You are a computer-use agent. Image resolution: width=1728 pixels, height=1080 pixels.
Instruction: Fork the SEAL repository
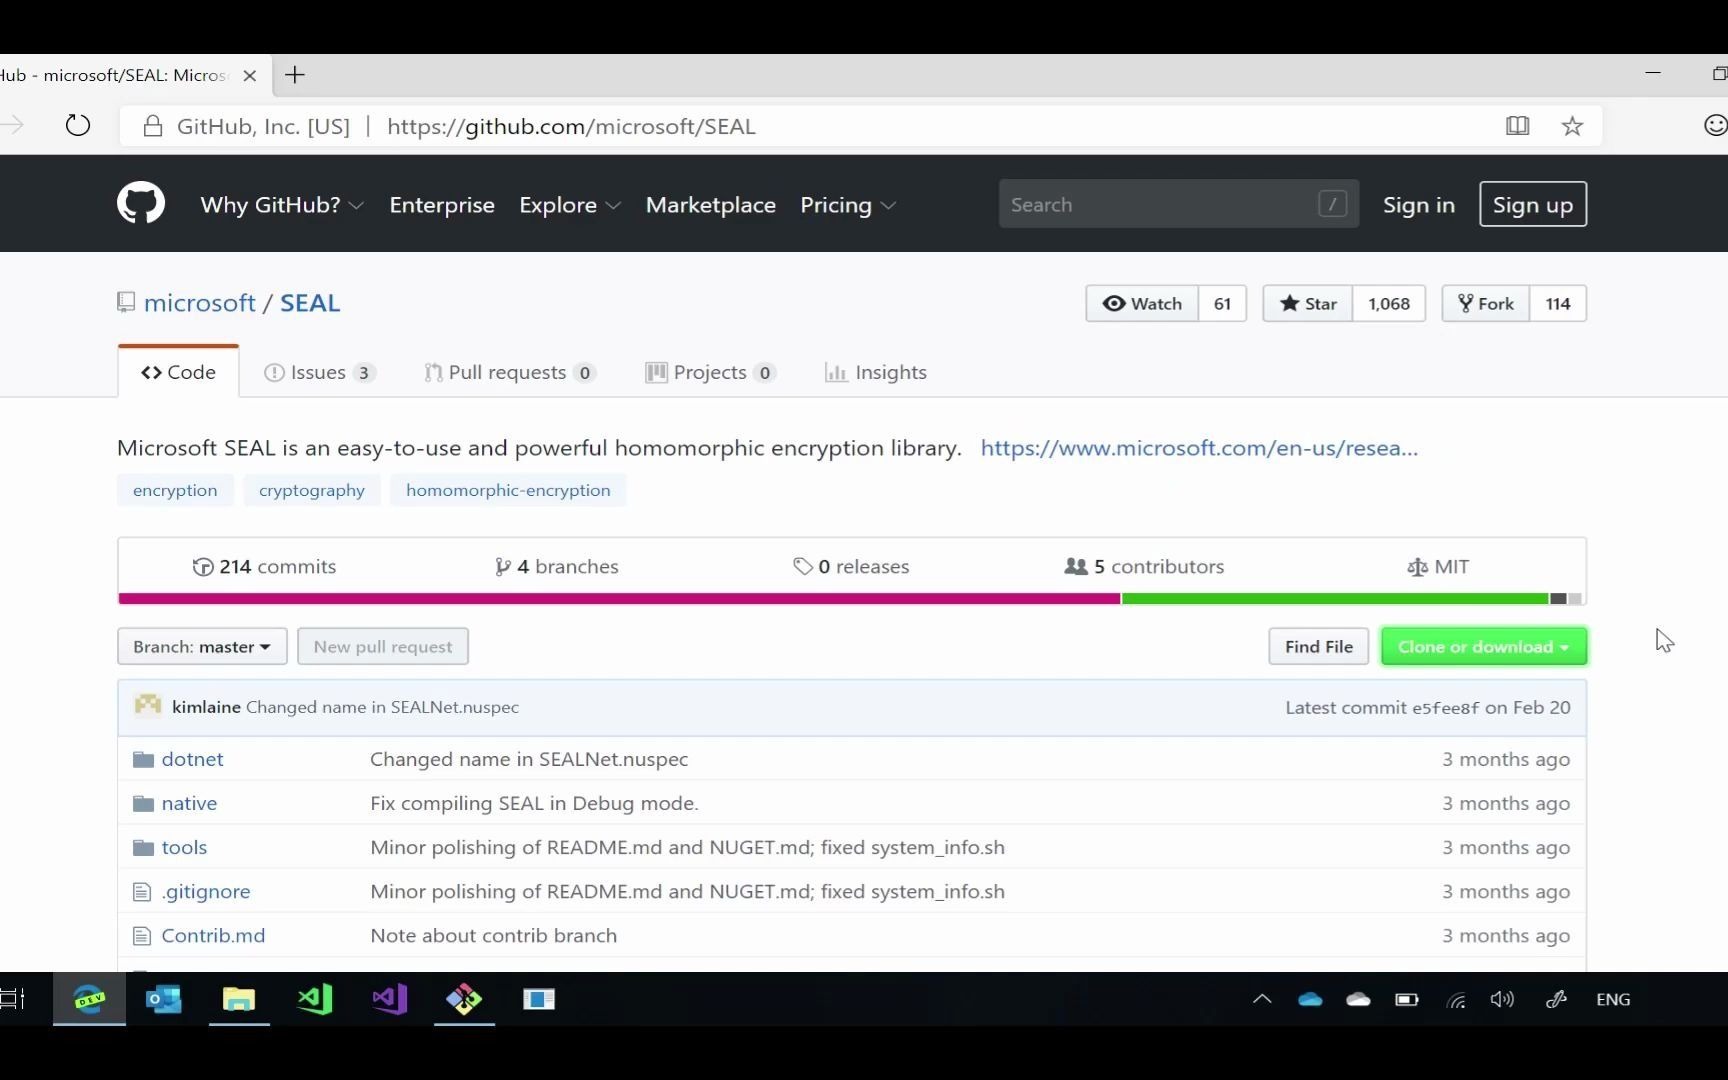pos(1485,303)
